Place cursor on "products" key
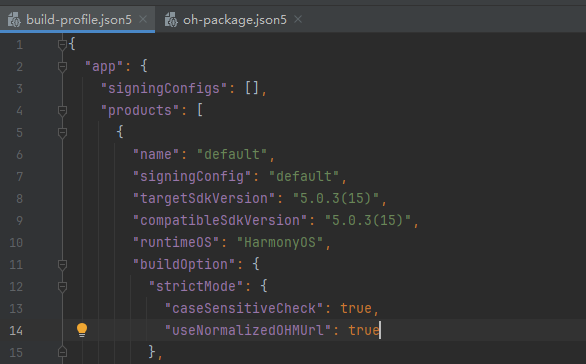The image size is (586, 364). coord(140,111)
